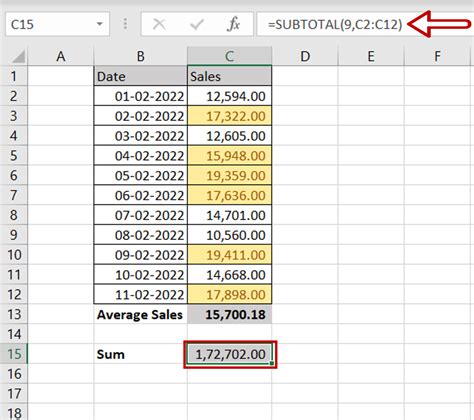Click the Date header cell

[141, 76]
